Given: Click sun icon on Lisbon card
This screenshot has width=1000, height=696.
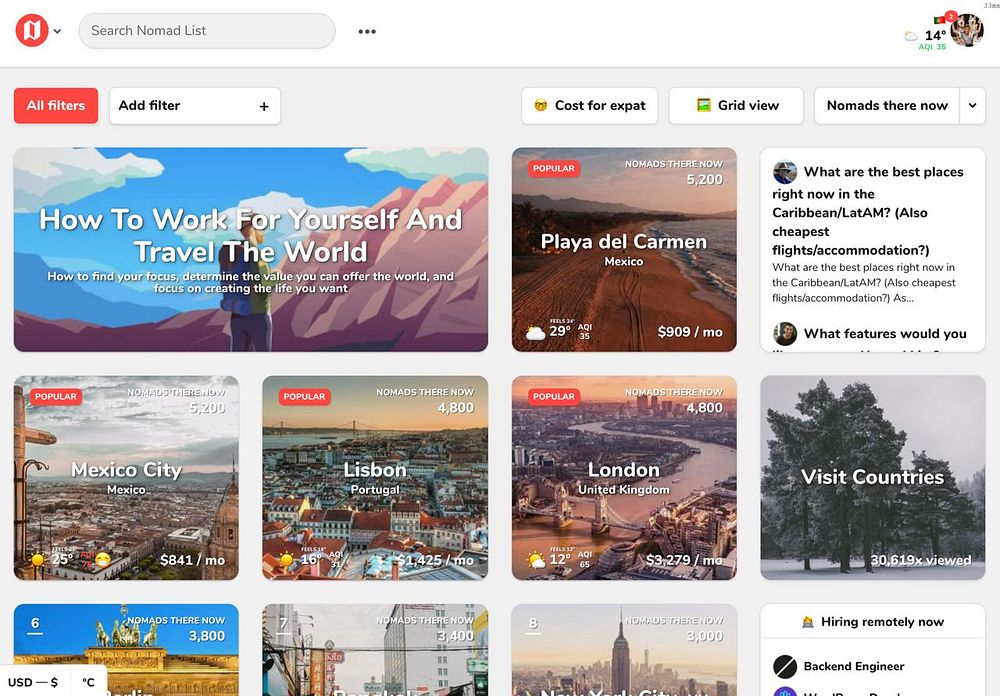Looking at the screenshot, I should coord(286,560).
